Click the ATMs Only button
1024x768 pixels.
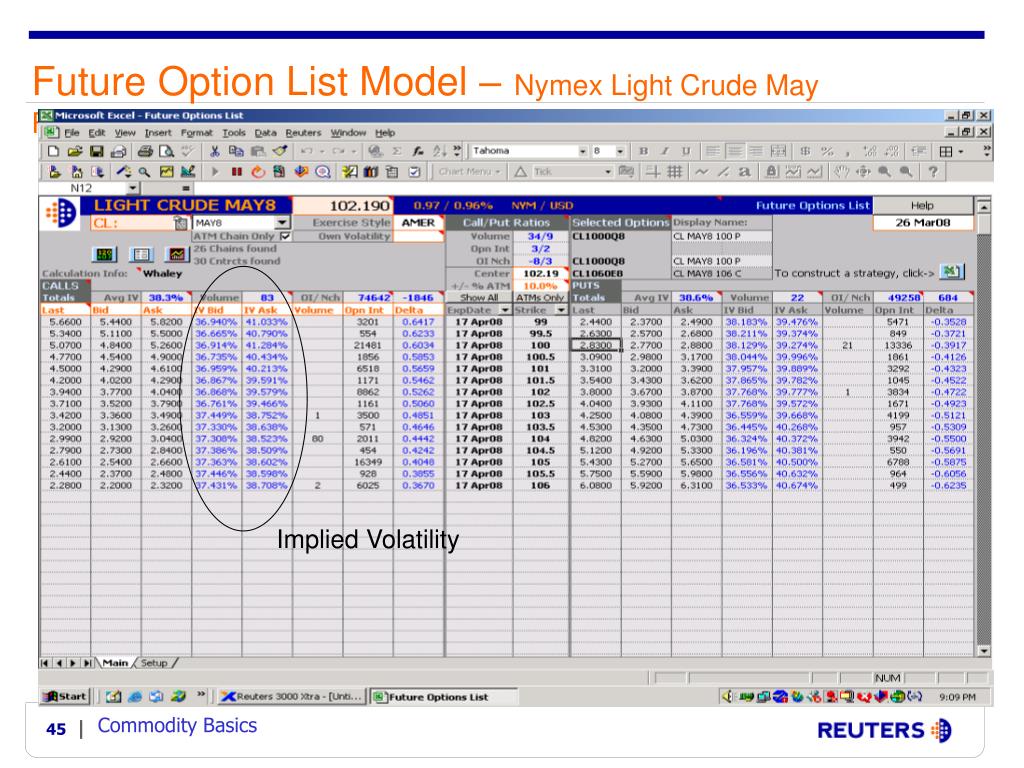coord(540,298)
